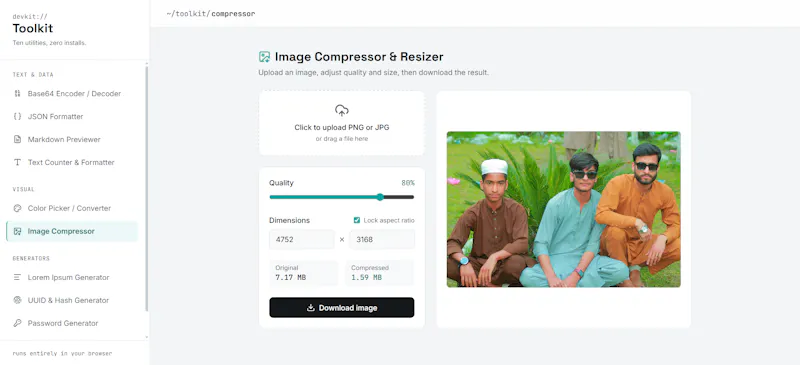The image size is (800, 365).
Task: Click the Lorem Ipsum lines icon
Action: click(x=17, y=277)
